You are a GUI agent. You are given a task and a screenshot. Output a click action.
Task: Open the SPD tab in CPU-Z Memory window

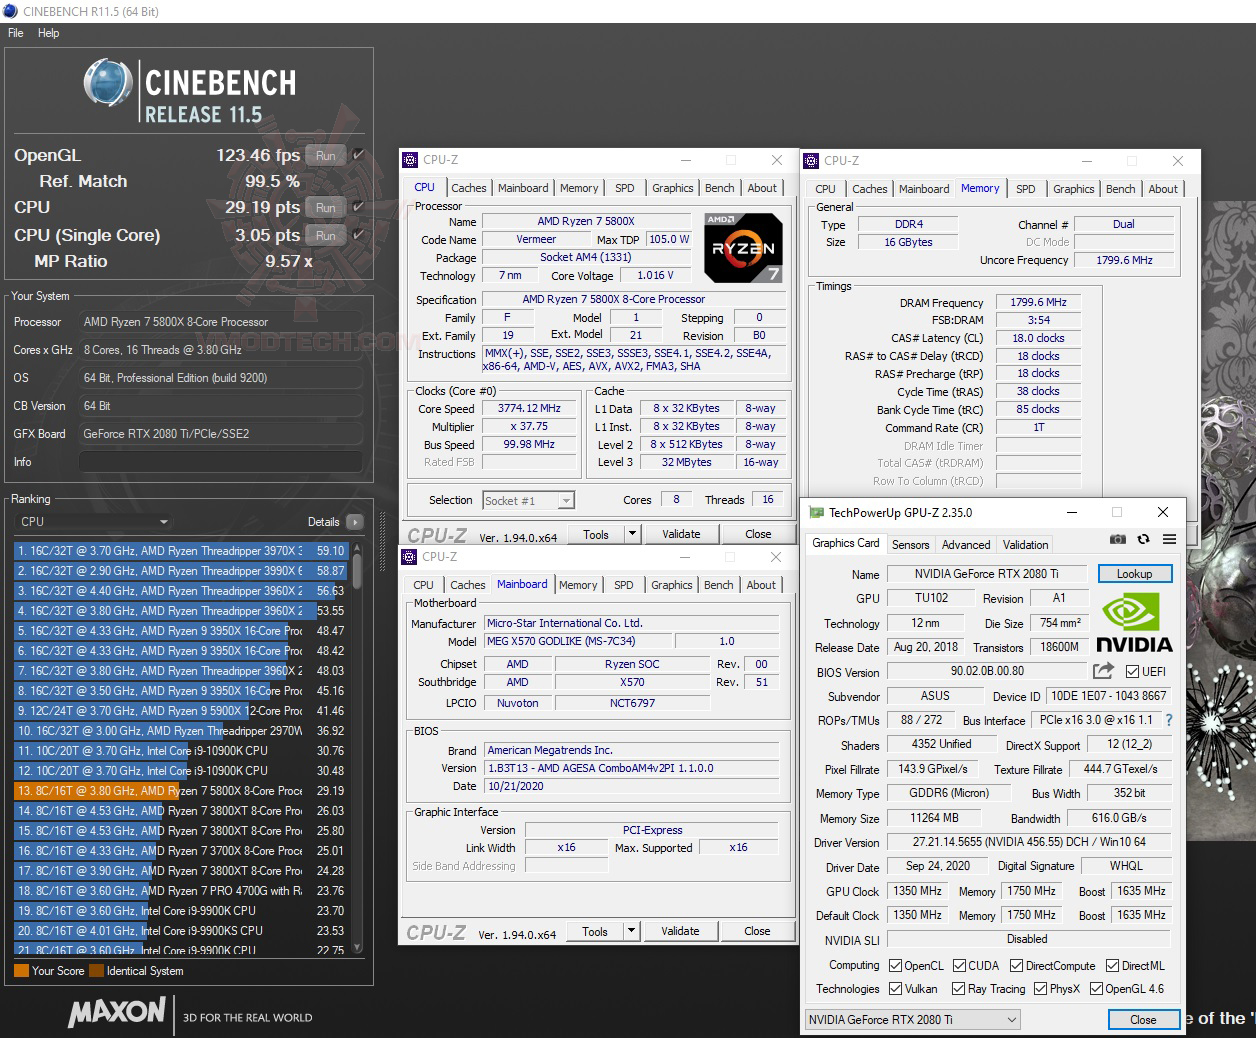[1025, 189]
